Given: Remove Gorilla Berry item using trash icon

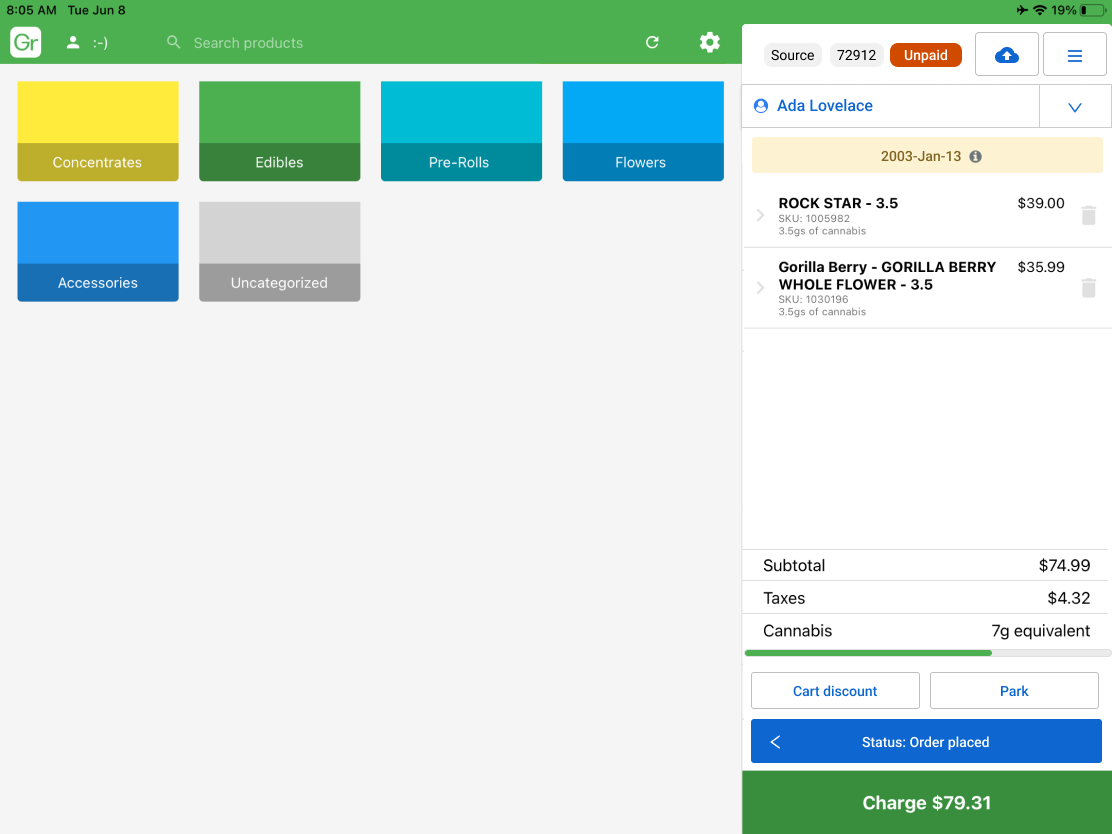Looking at the screenshot, I should point(1089,288).
